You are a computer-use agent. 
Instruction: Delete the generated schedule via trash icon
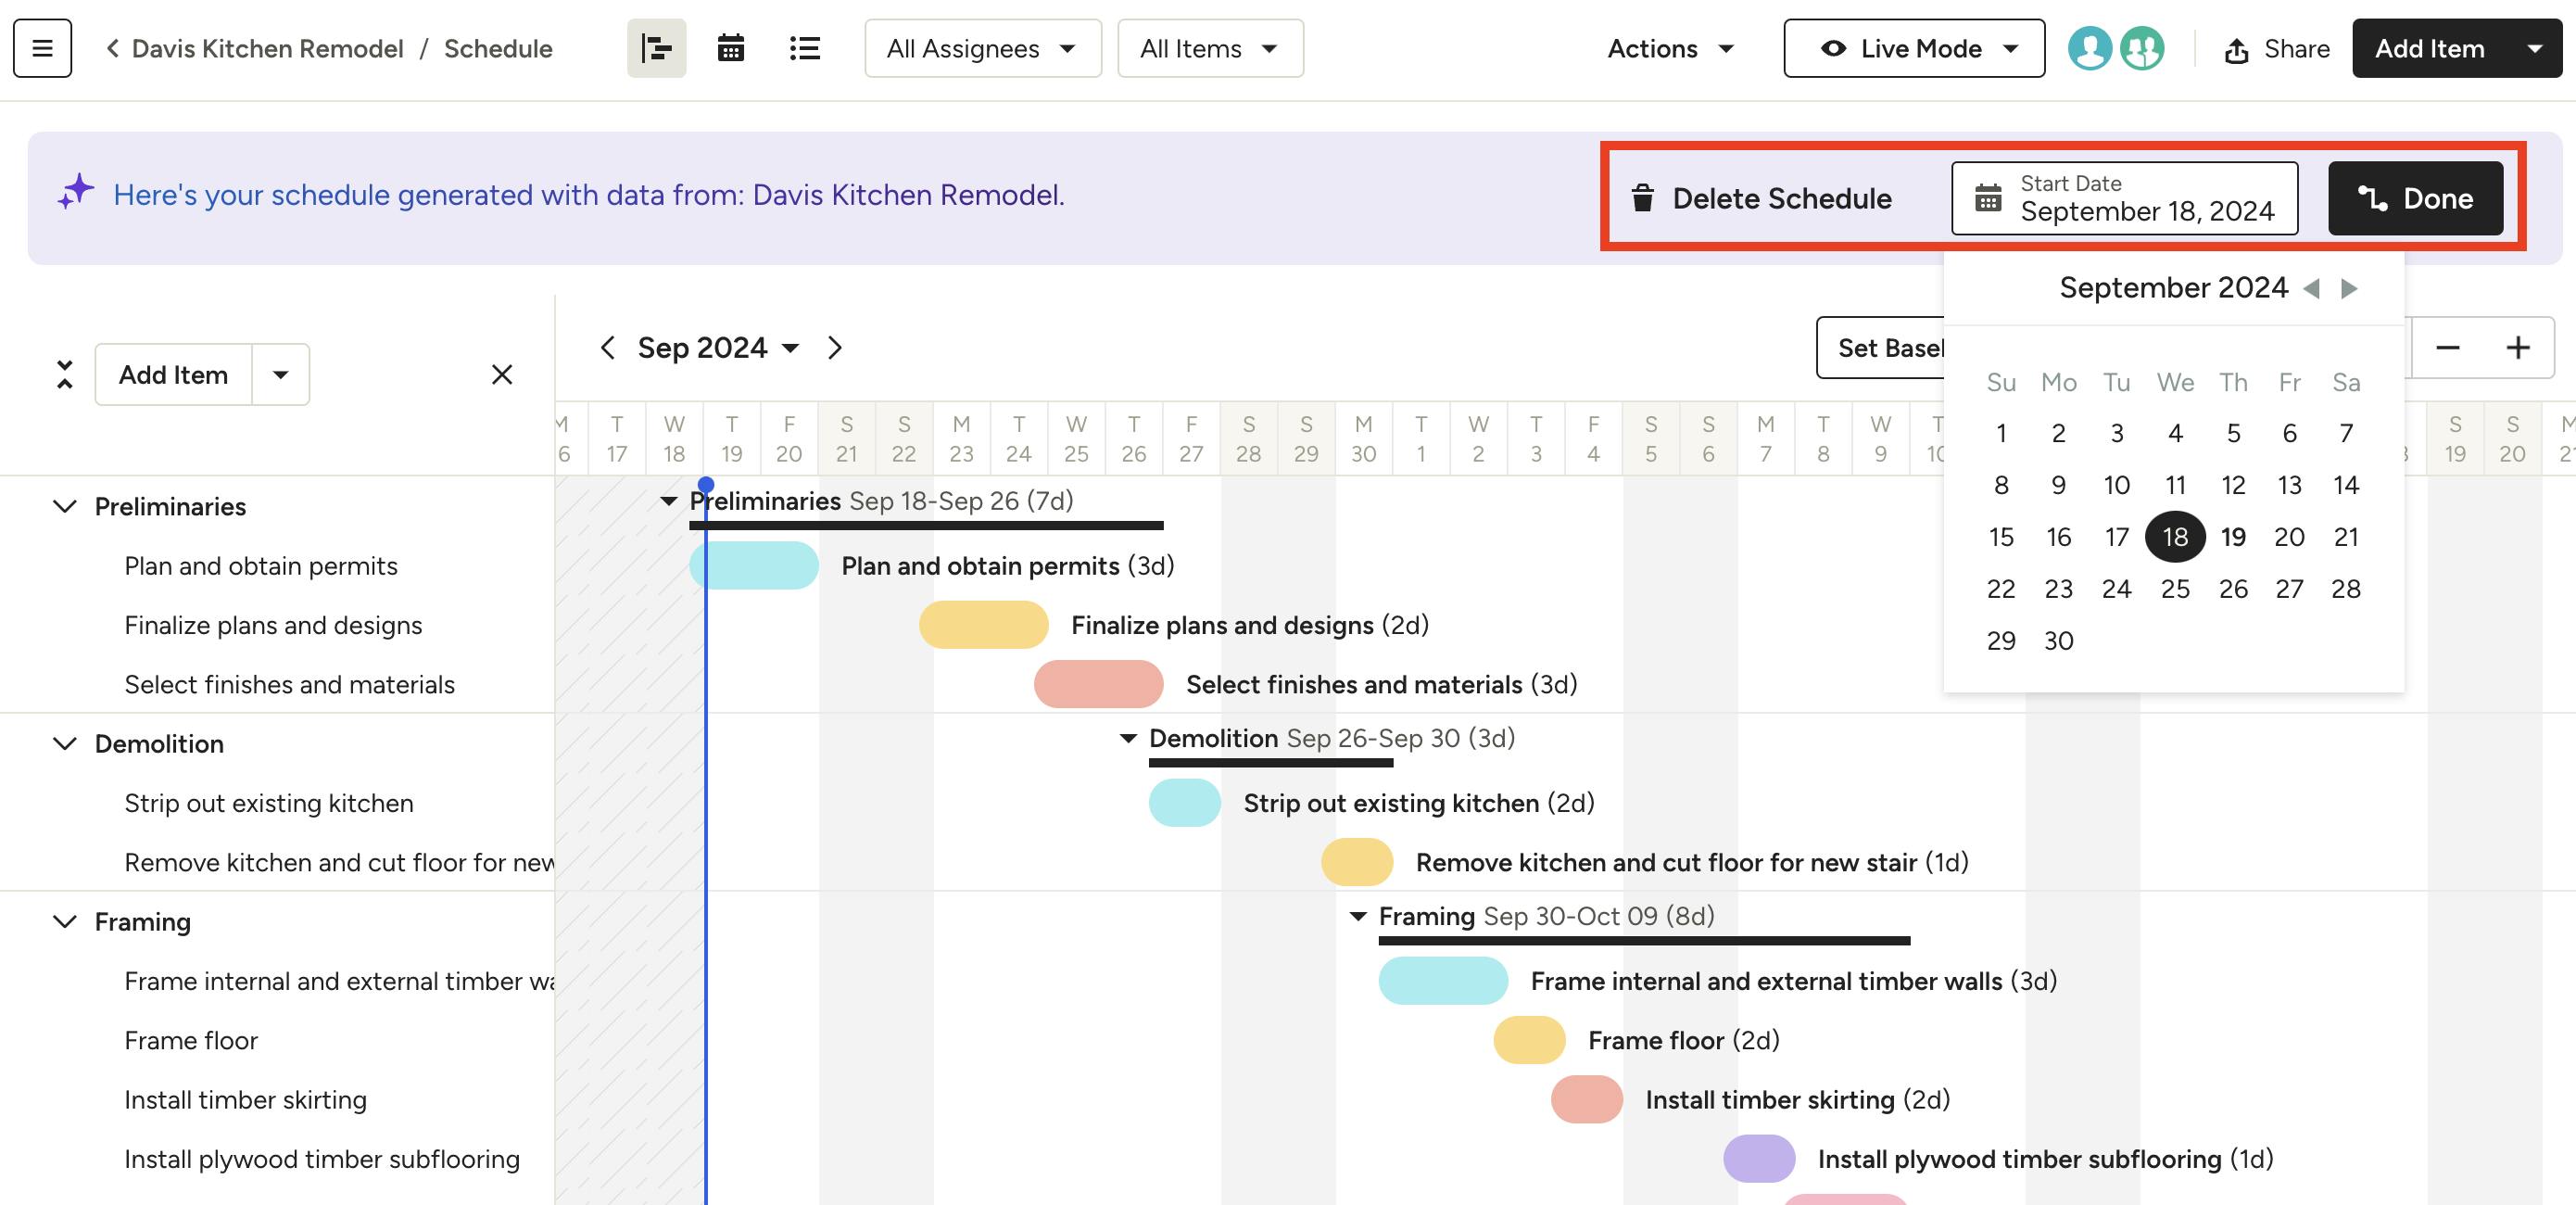pyautogui.click(x=1643, y=198)
